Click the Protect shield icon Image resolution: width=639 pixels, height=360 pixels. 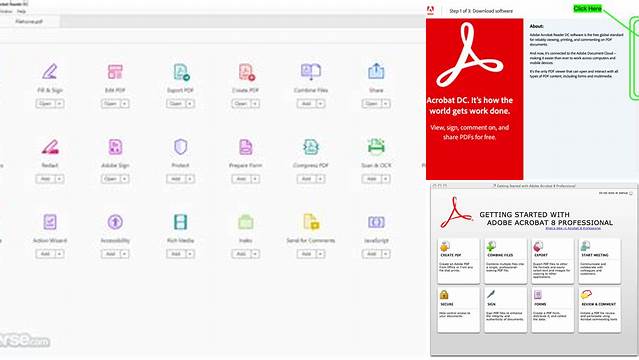point(181,147)
